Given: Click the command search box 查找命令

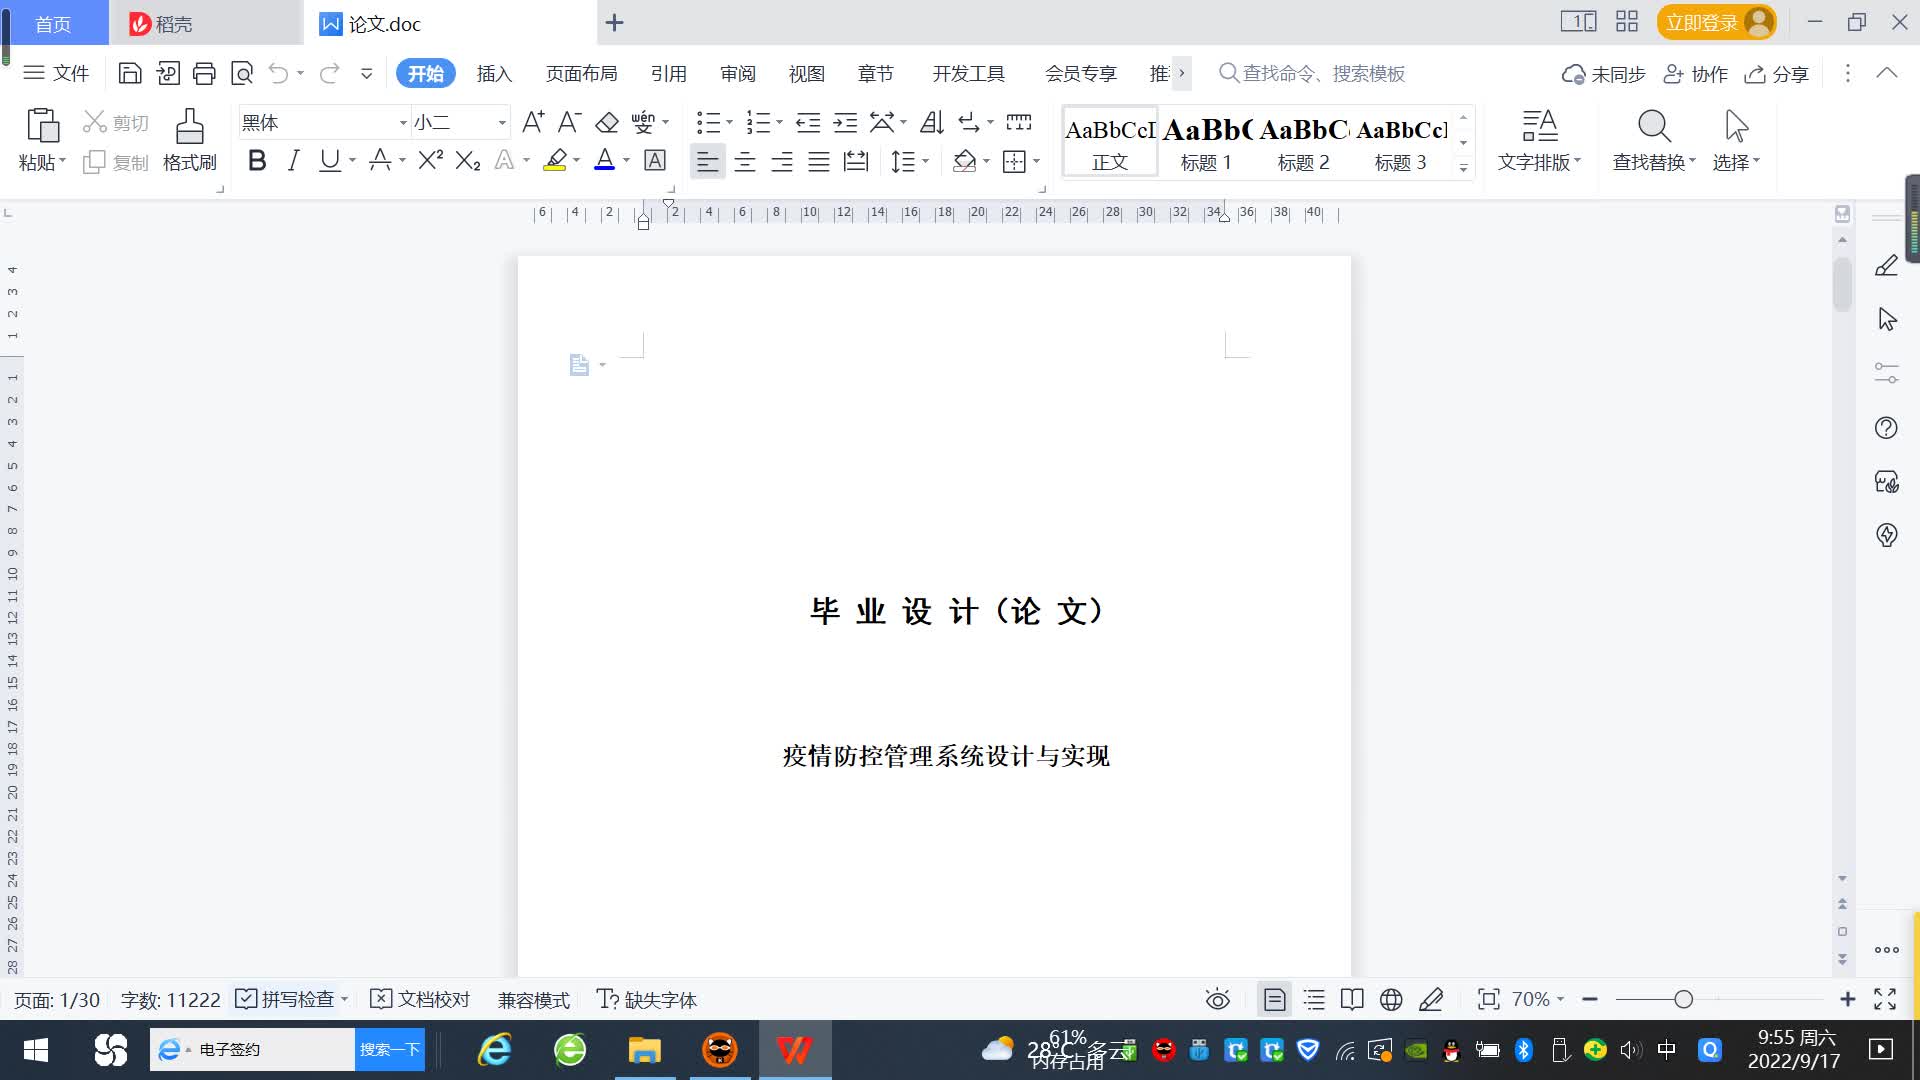Looking at the screenshot, I should [1320, 74].
